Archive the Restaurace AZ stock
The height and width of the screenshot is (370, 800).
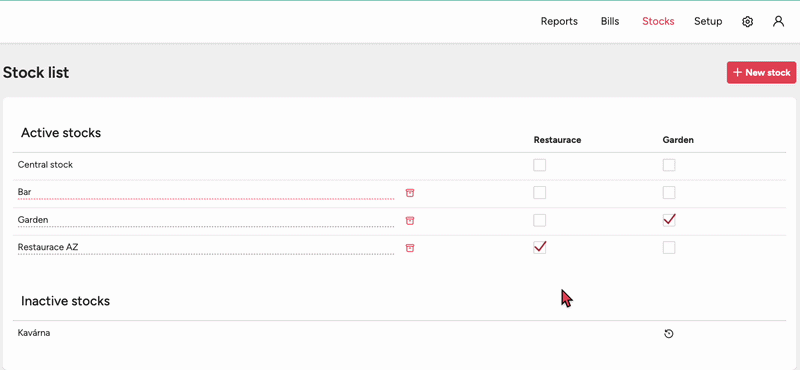[410, 248]
